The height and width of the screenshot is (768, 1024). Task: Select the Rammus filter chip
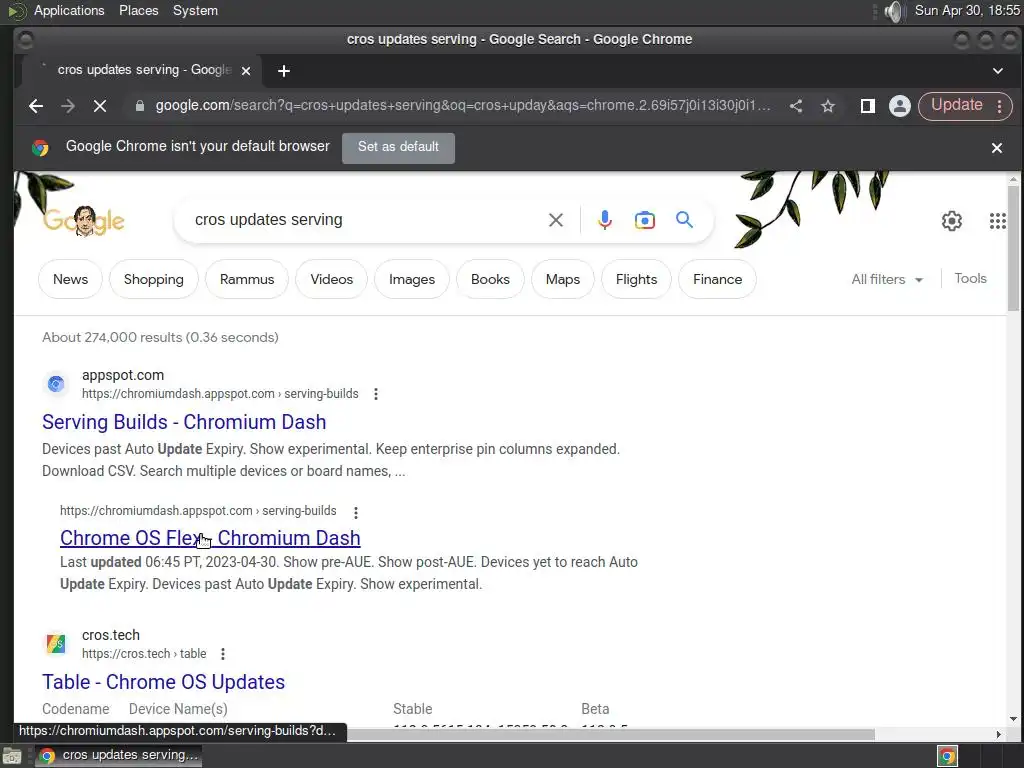coord(247,280)
